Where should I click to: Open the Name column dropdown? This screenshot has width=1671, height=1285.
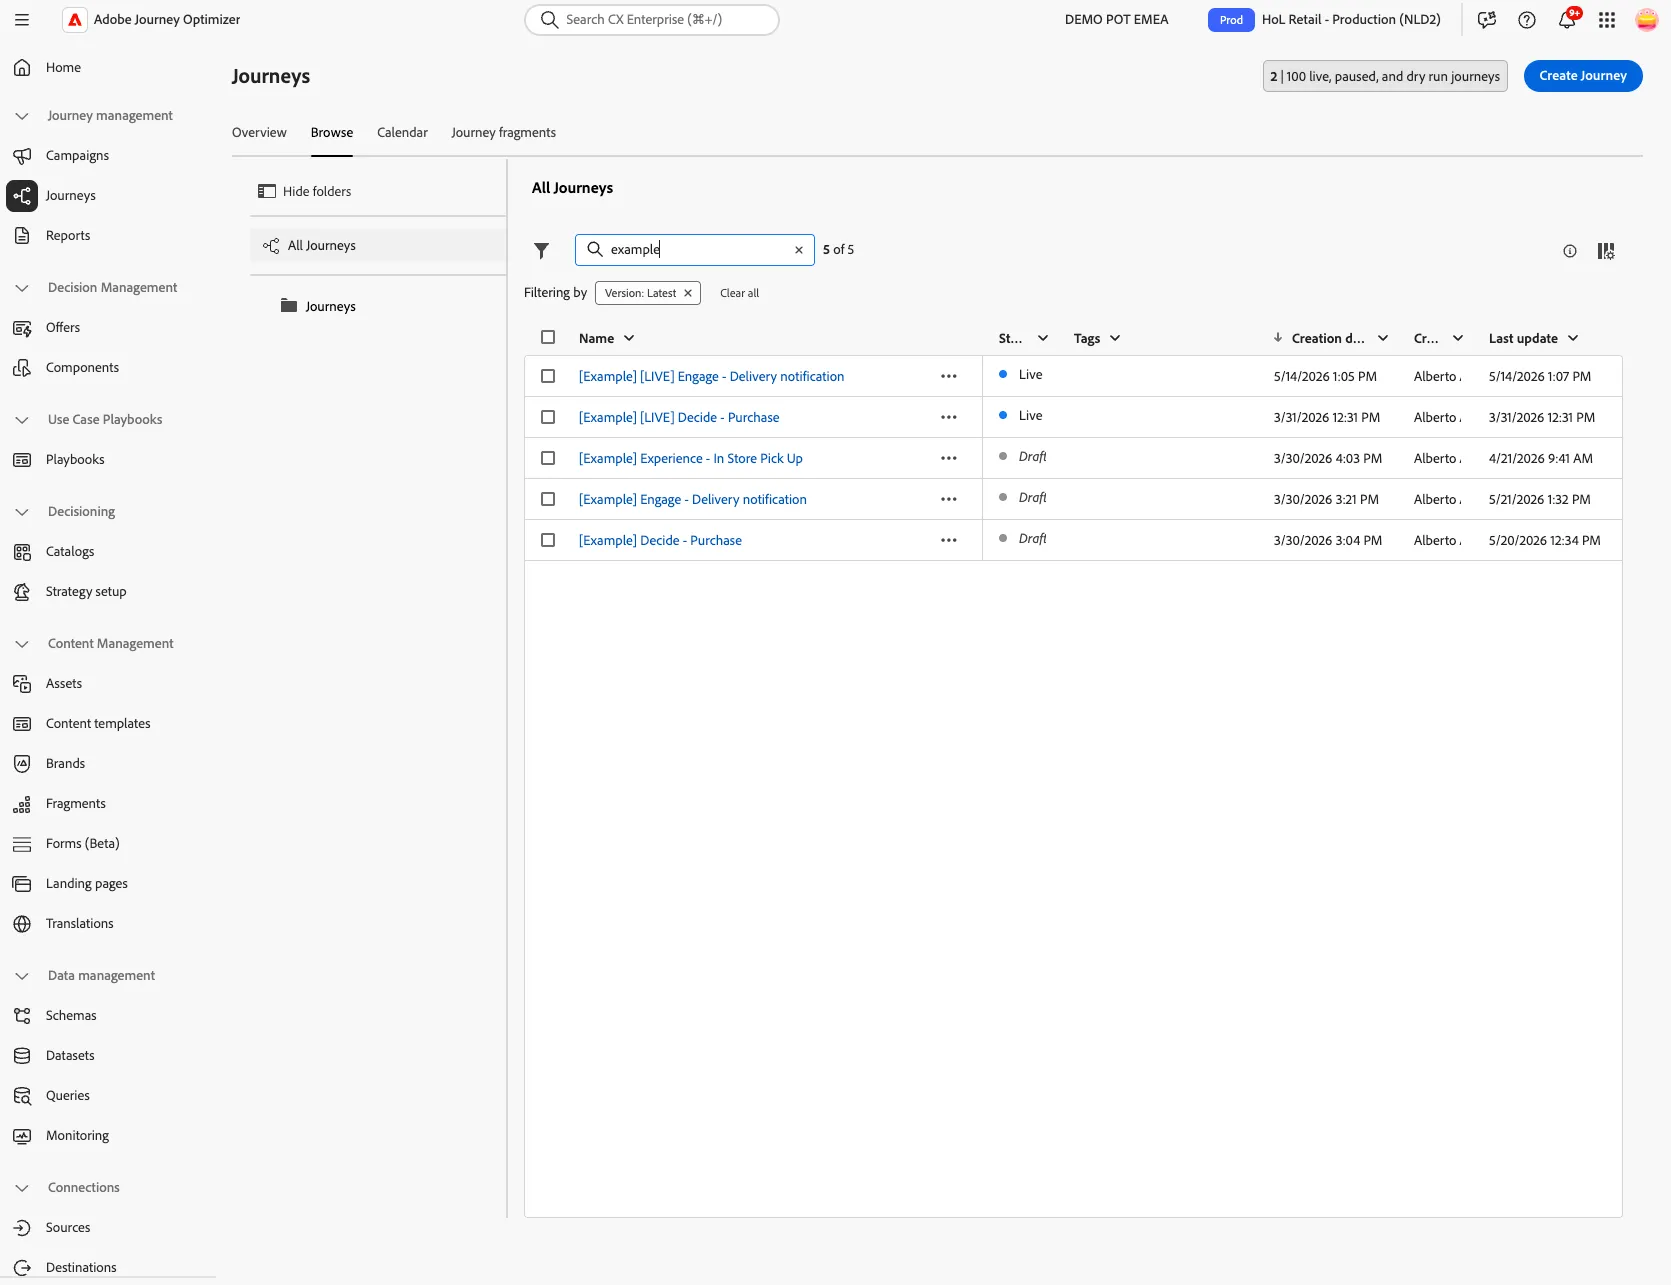click(629, 338)
